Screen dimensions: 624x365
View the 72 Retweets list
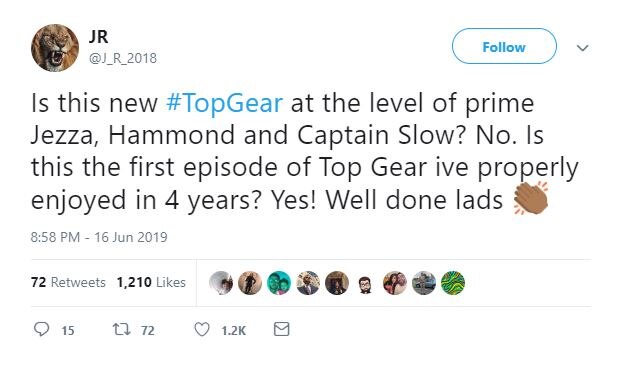coord(68,282)
